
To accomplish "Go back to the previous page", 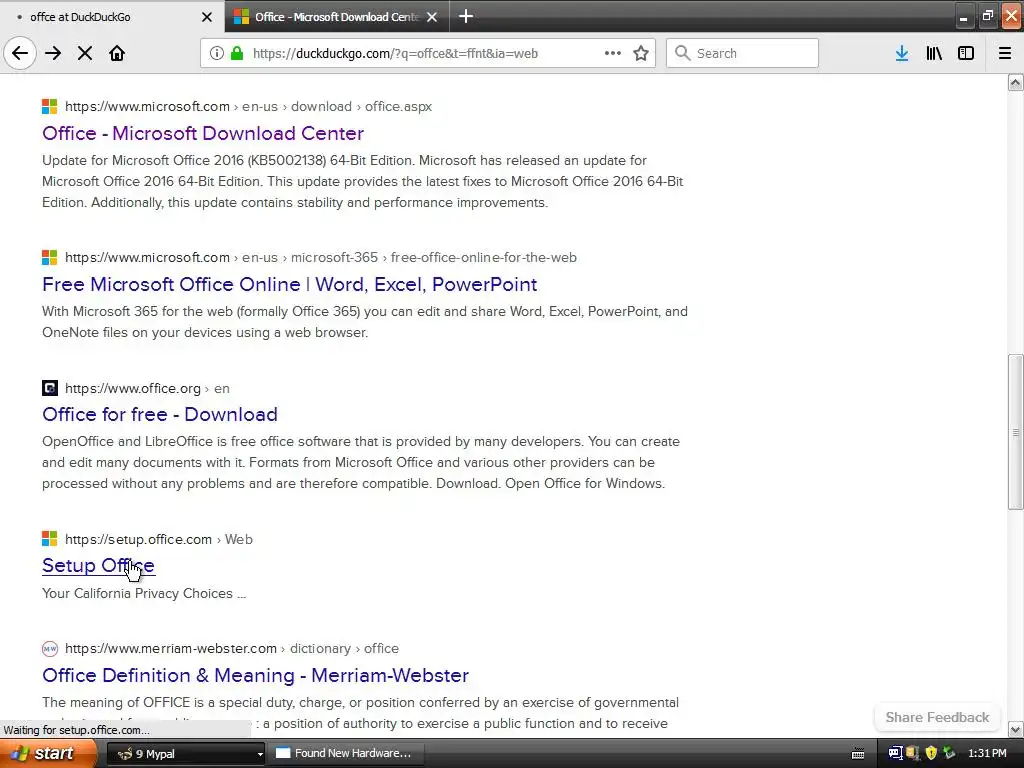I will (x=20, y=53).
